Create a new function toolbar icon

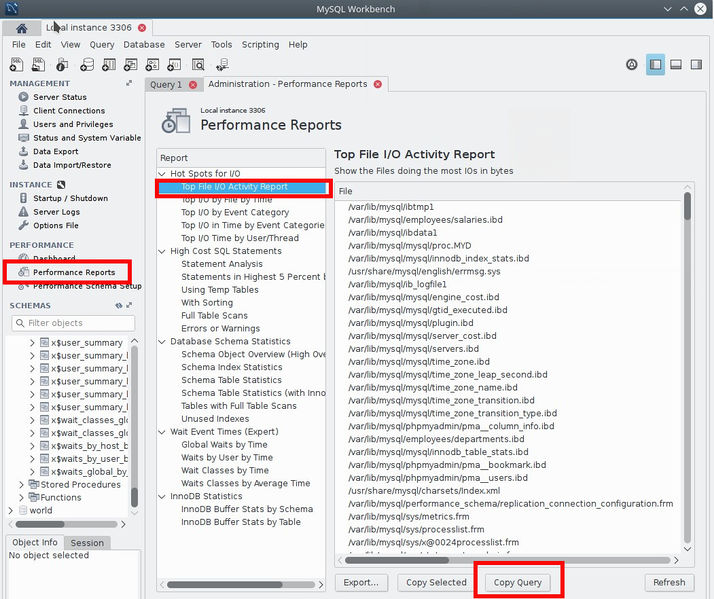pos(174,65)
